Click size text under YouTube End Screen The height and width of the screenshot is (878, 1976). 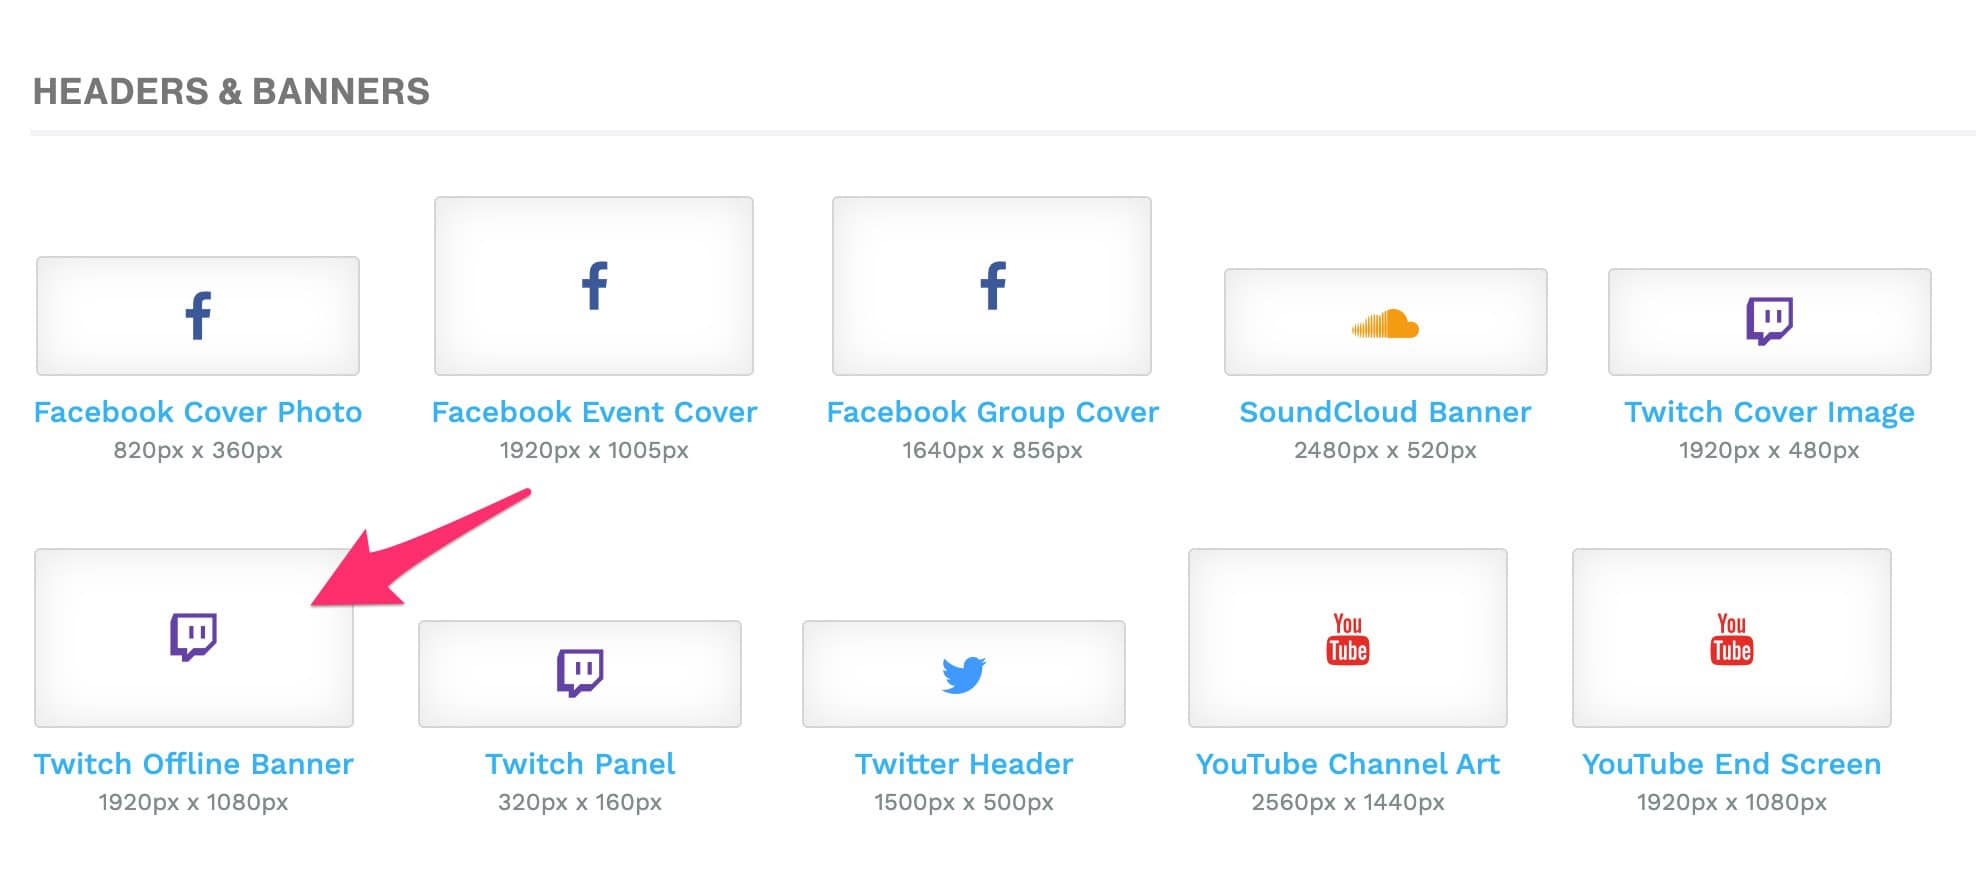click(1731, 802)
